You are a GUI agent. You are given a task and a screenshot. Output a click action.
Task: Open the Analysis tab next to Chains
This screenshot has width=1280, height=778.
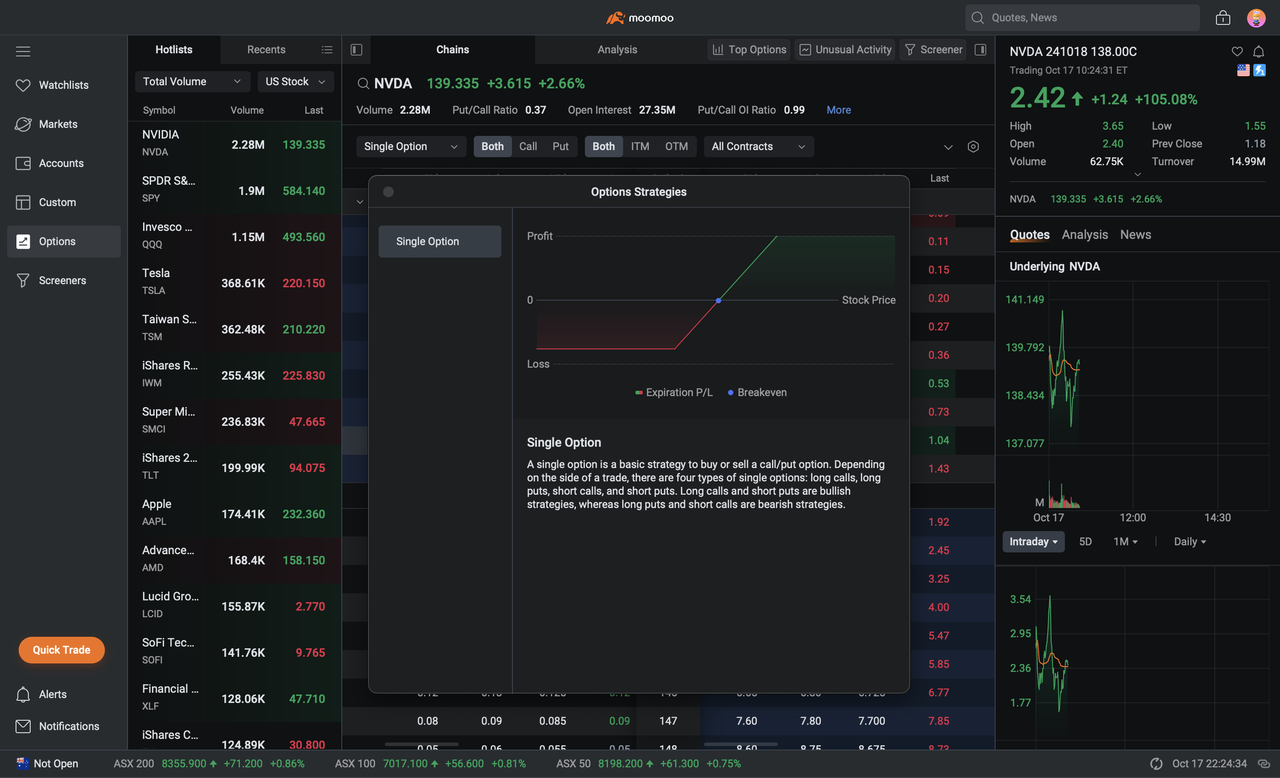click(617, 50)
